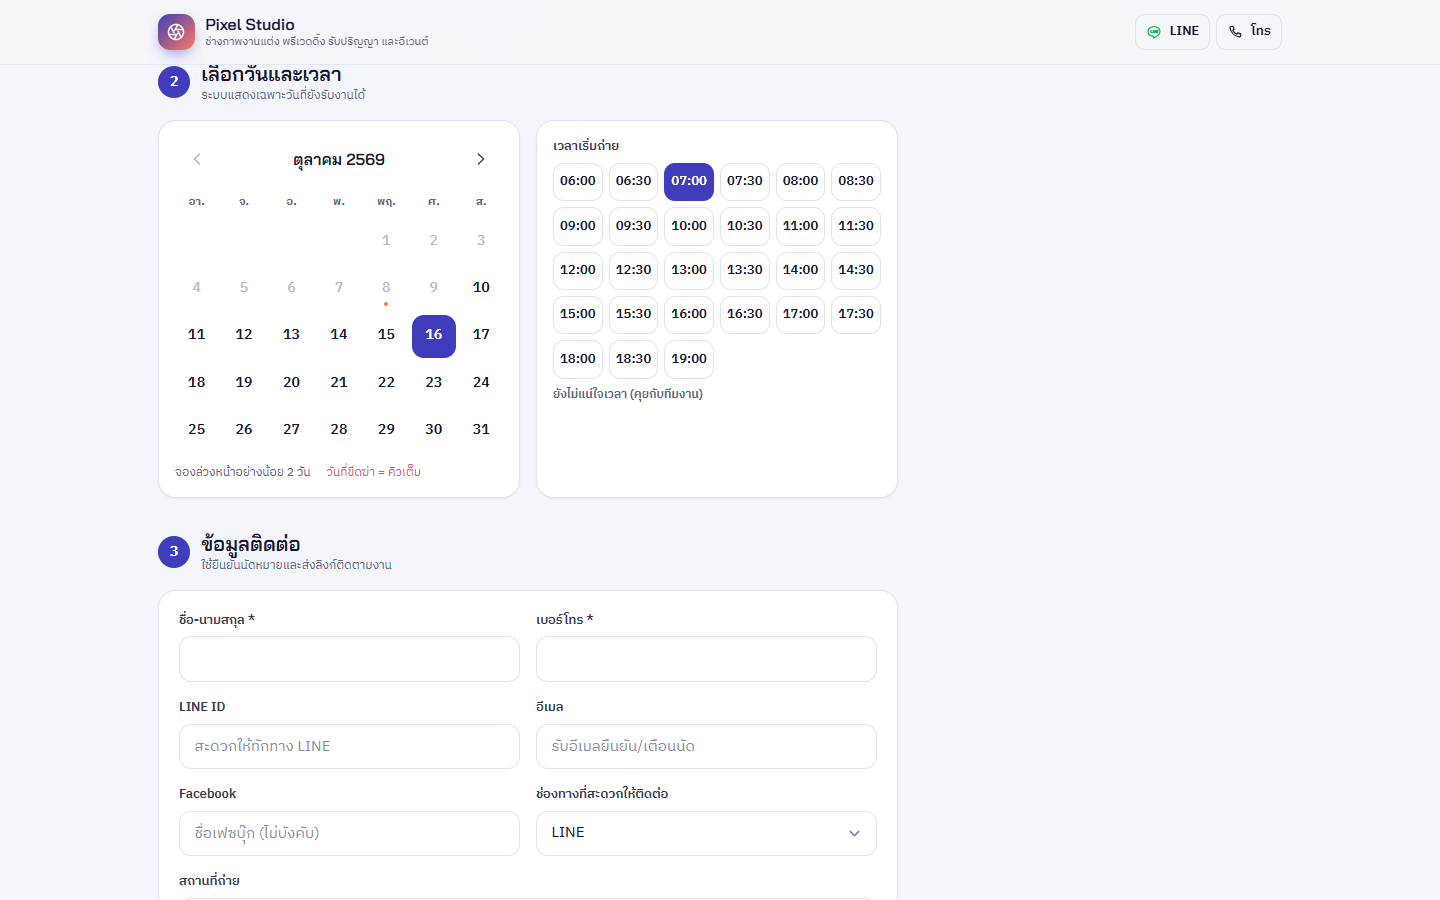Image resolution: width=1440 pixels, height=900 pixels.
Task: Click the email input field
Action: [706, 747]
